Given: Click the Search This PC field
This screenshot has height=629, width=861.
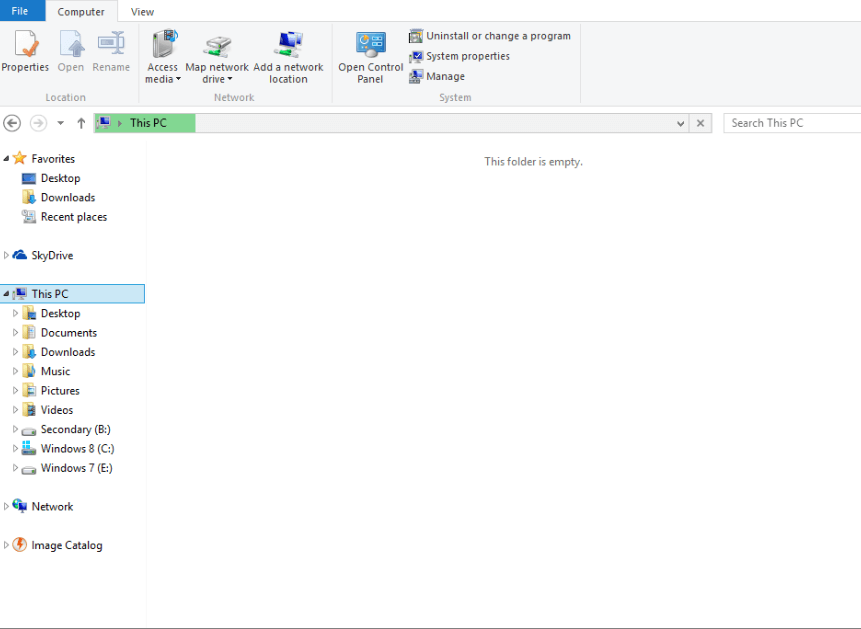Looking at the screenshot, I should 790,123.
